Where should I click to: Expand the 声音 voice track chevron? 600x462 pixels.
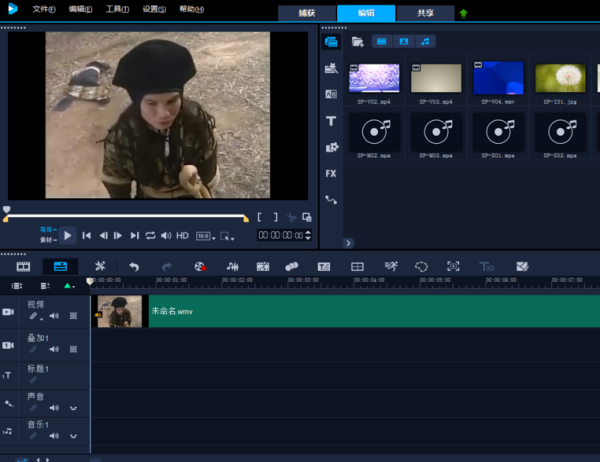tap(73, 408)
